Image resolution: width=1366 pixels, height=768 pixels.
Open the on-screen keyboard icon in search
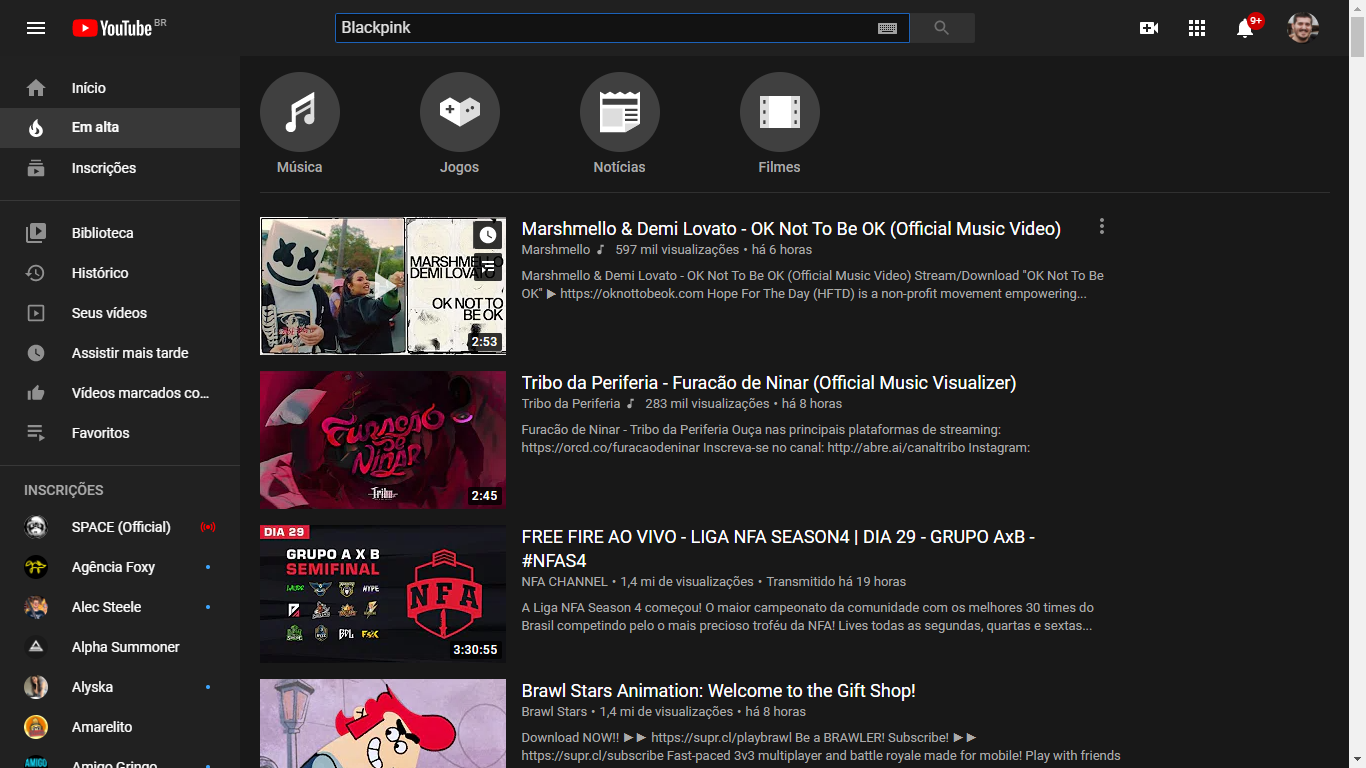point(887,28)
